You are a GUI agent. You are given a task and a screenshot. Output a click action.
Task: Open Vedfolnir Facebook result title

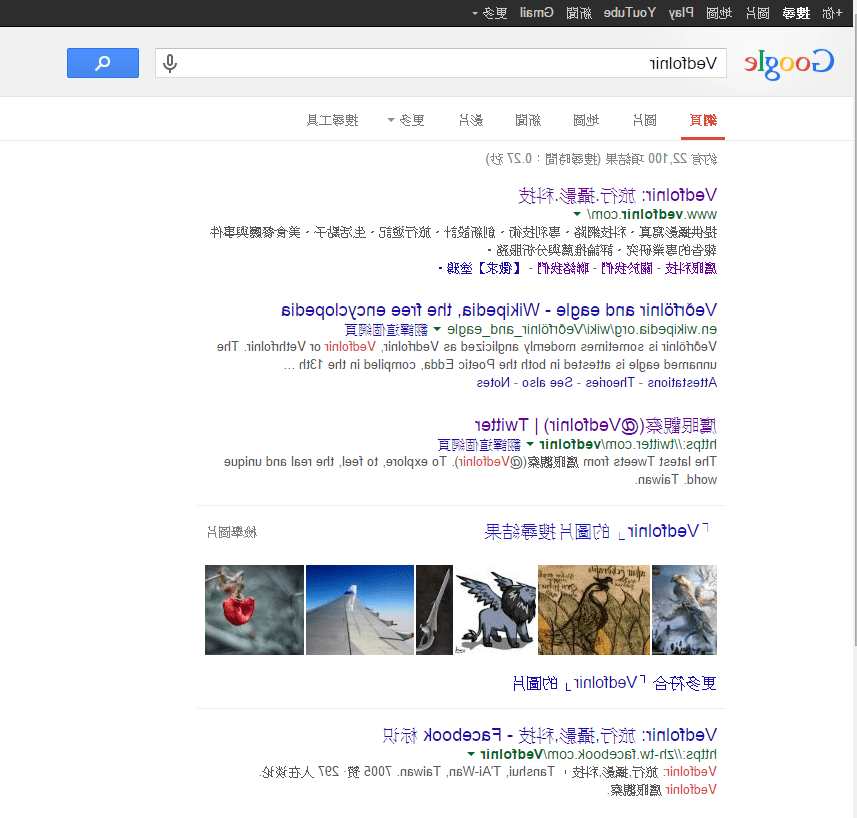[x=550, y=735]
